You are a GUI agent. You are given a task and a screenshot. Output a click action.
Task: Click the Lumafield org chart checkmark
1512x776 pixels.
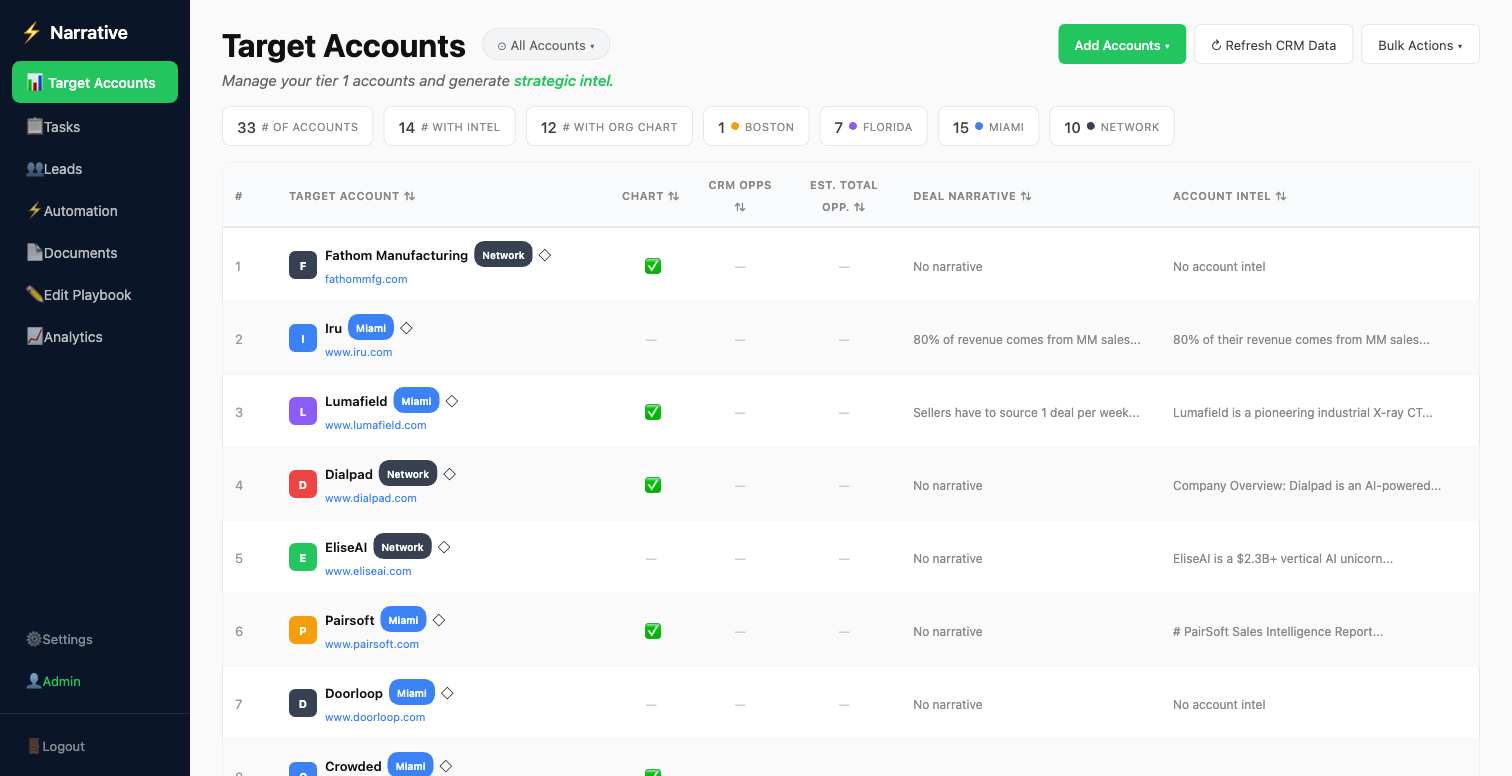tap(653, 412)
